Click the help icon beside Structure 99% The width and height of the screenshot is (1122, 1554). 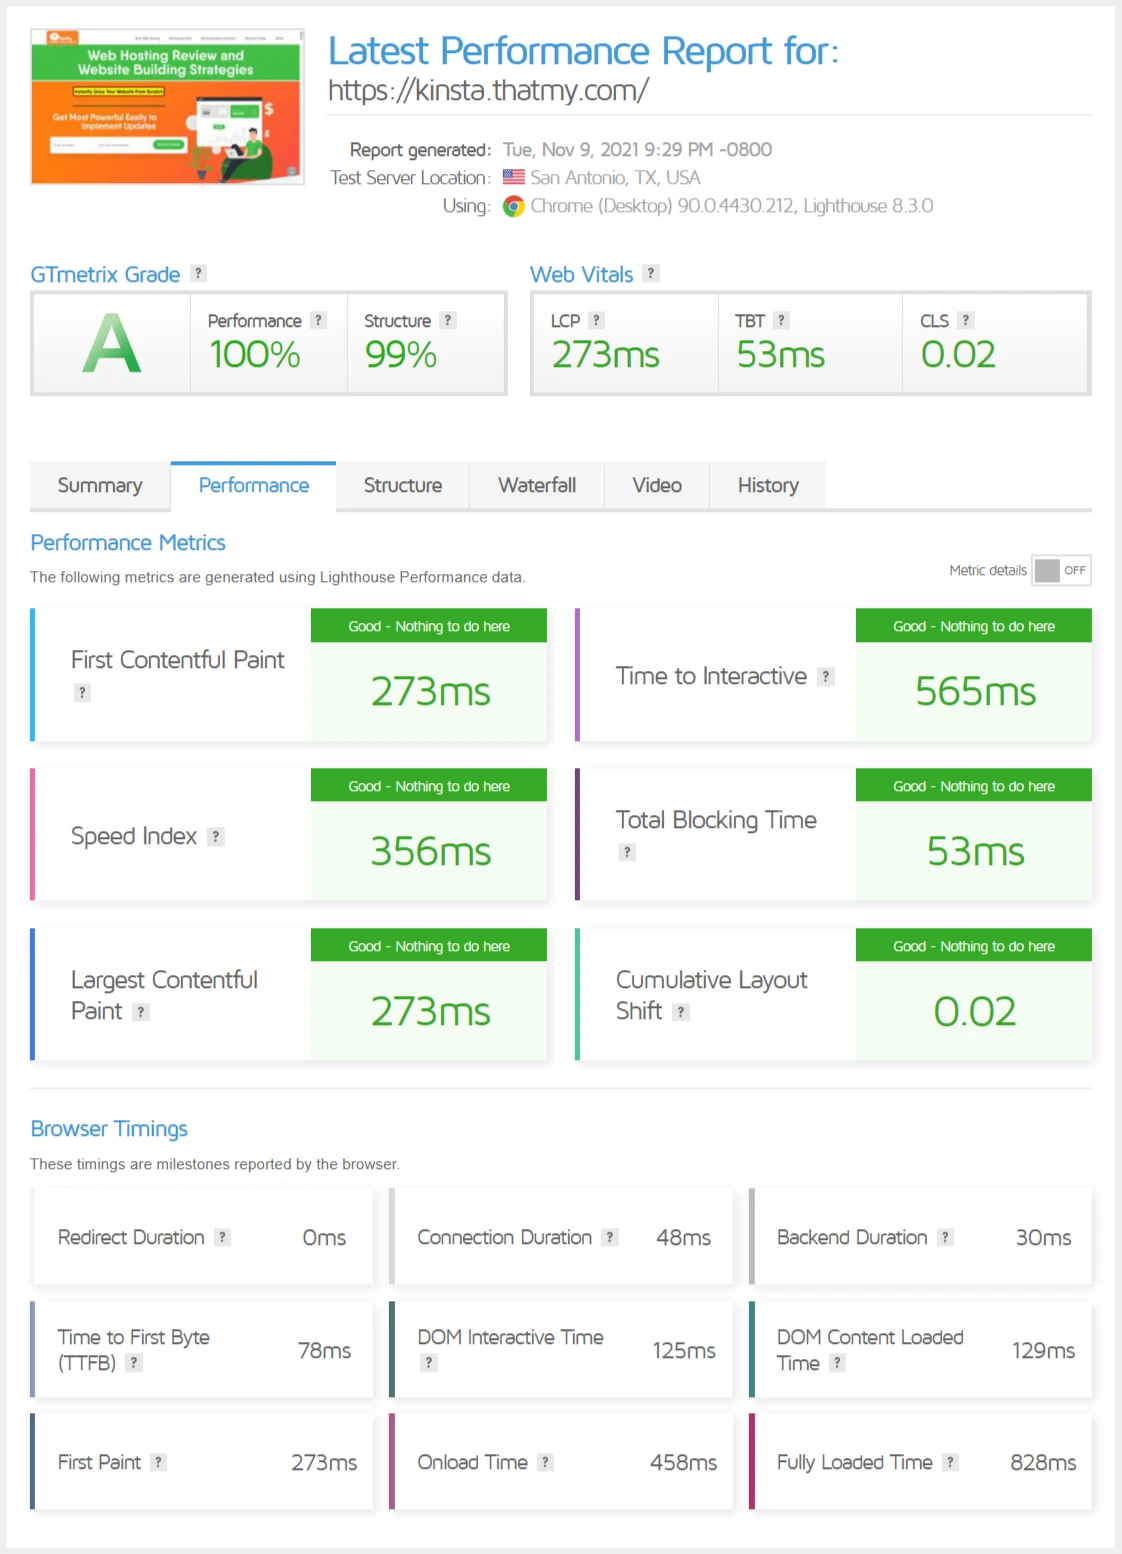point(447,320)
